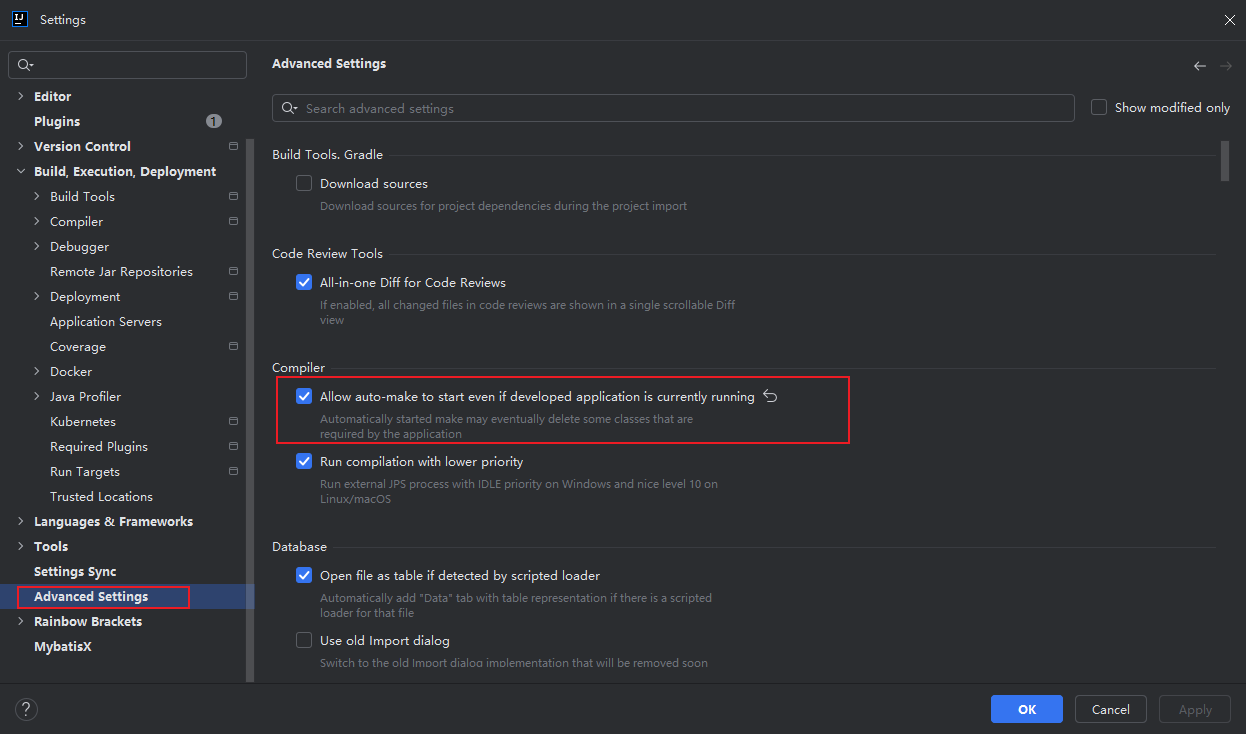Image resolution: width=1246 pixels, height=734 pixels.
Task: Toggle Run compilation with lower priority
Action: pos(304,461)
